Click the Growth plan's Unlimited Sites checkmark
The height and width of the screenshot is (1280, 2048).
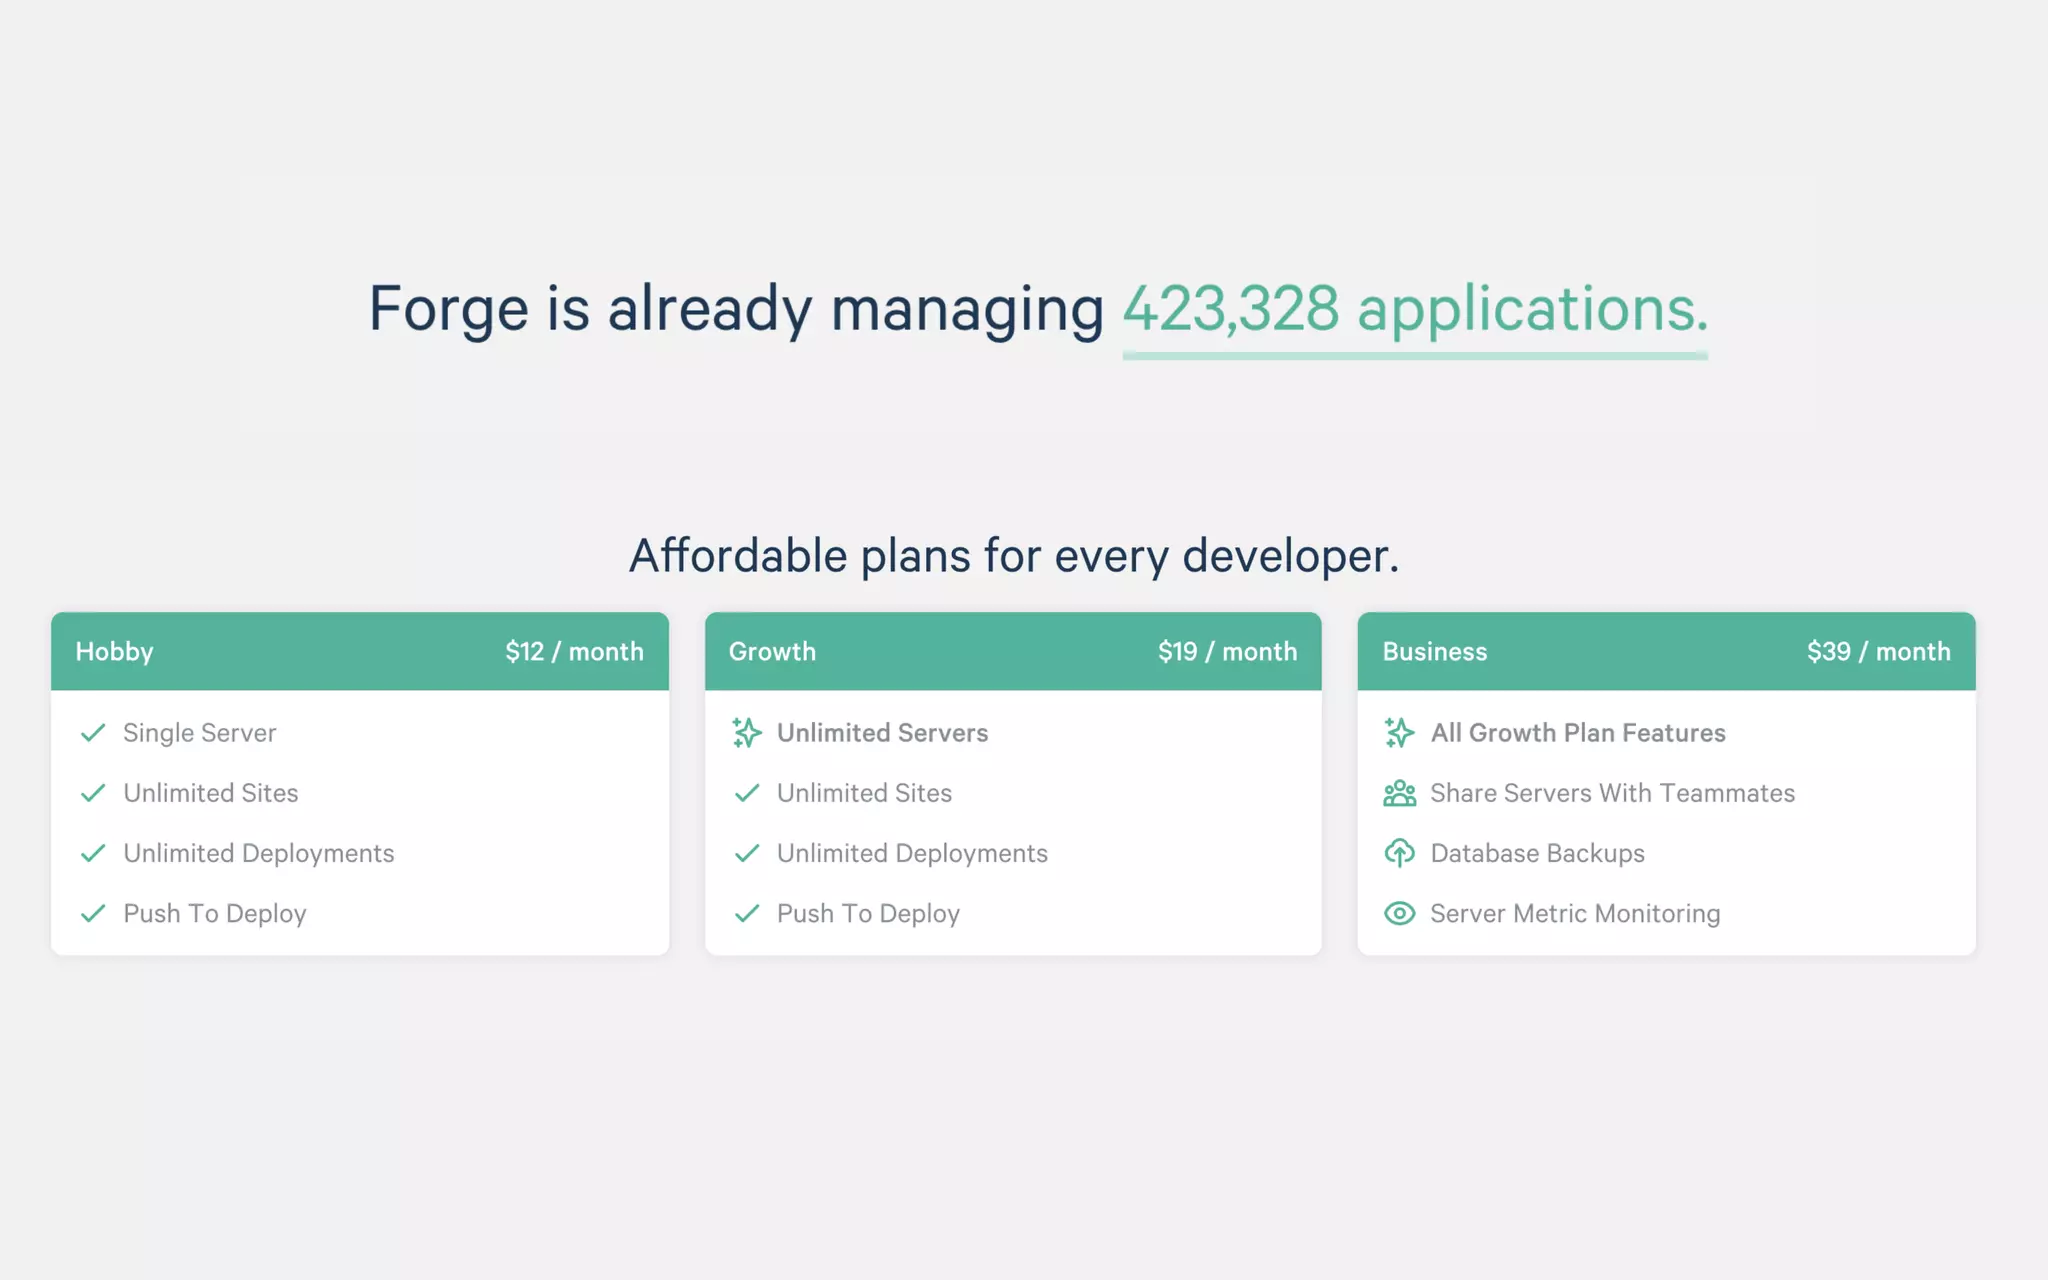(746, 793)
